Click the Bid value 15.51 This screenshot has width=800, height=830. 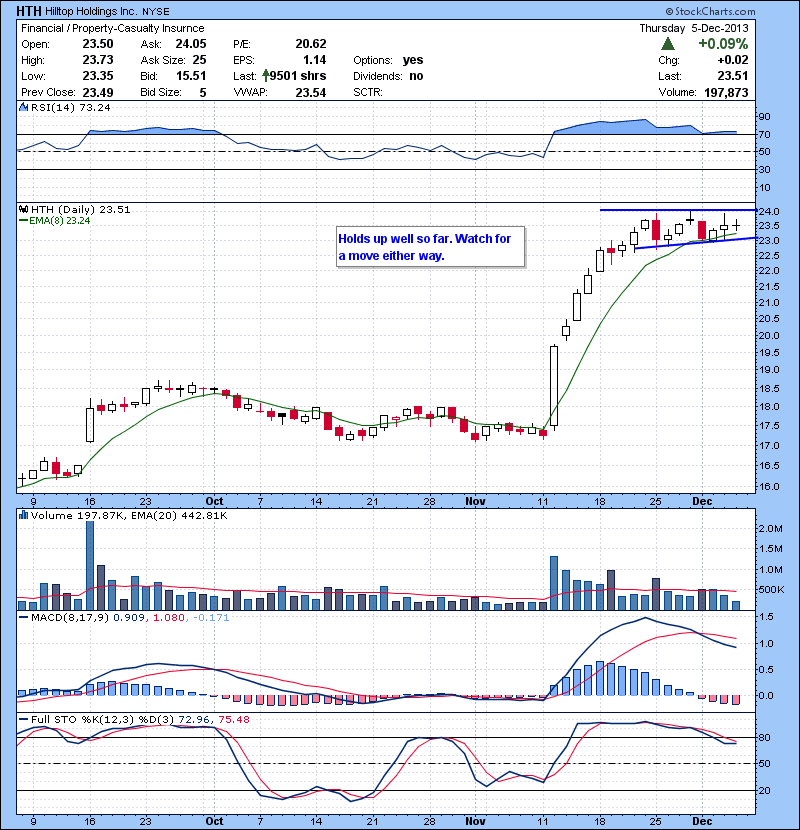191,76
